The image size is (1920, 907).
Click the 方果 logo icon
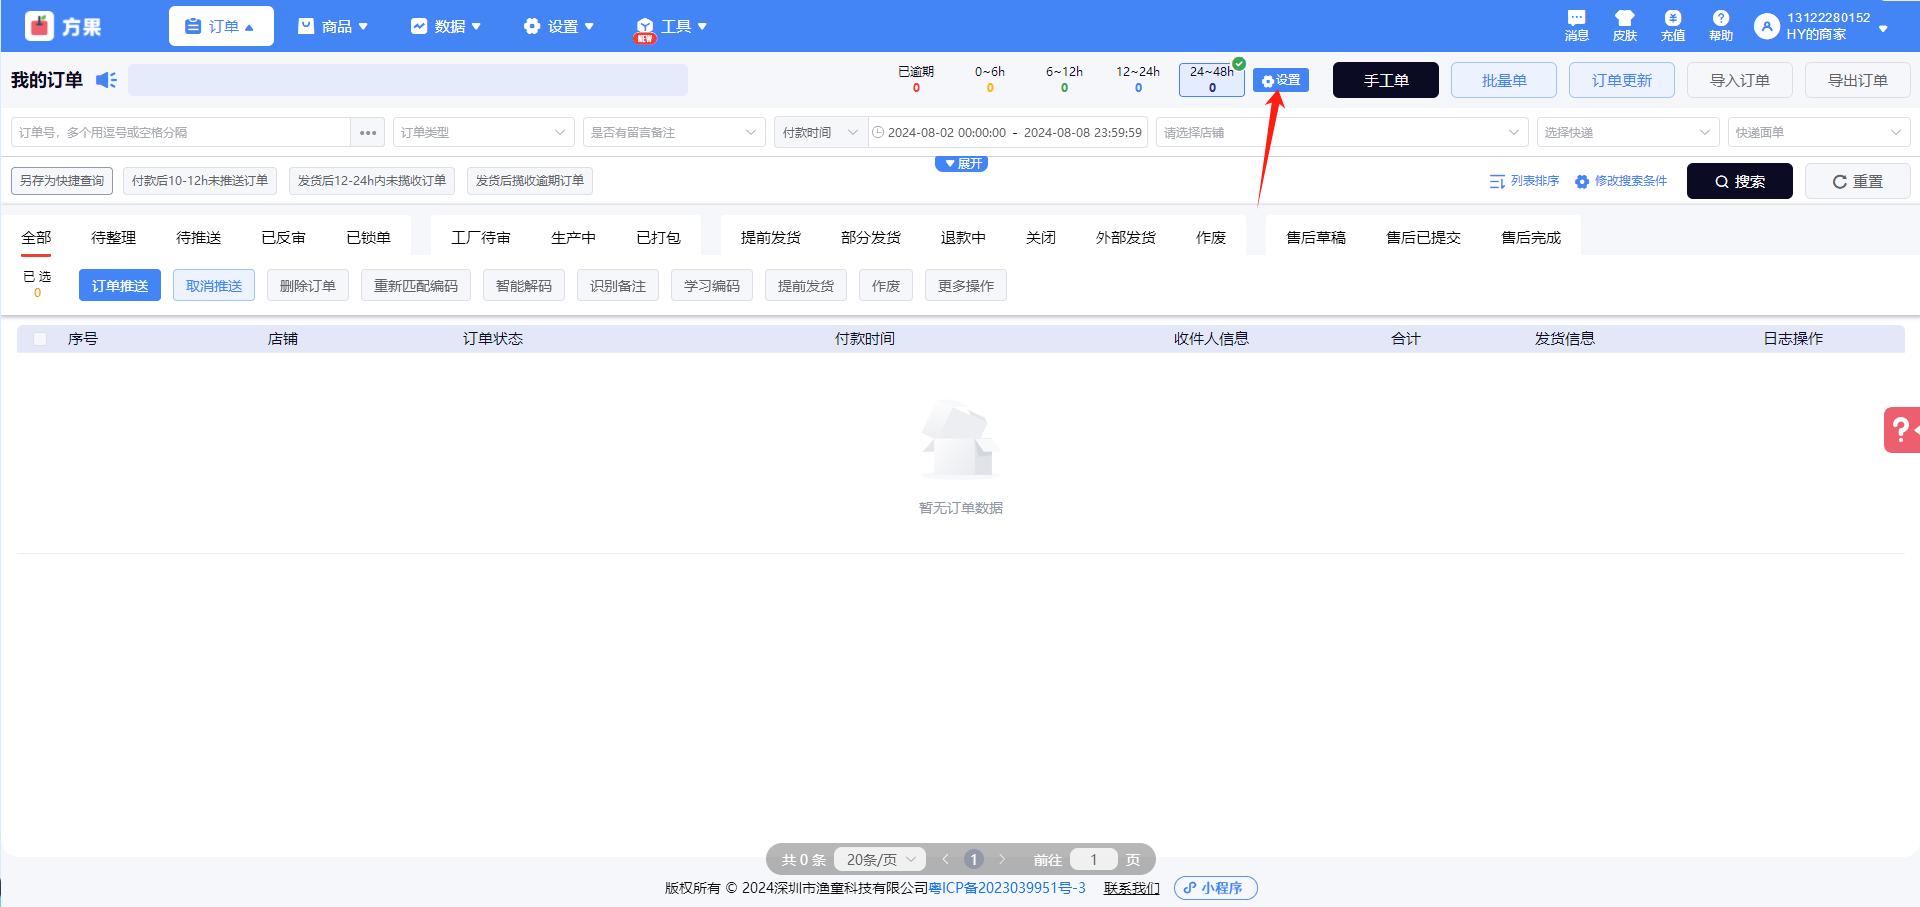coord(39,26)
